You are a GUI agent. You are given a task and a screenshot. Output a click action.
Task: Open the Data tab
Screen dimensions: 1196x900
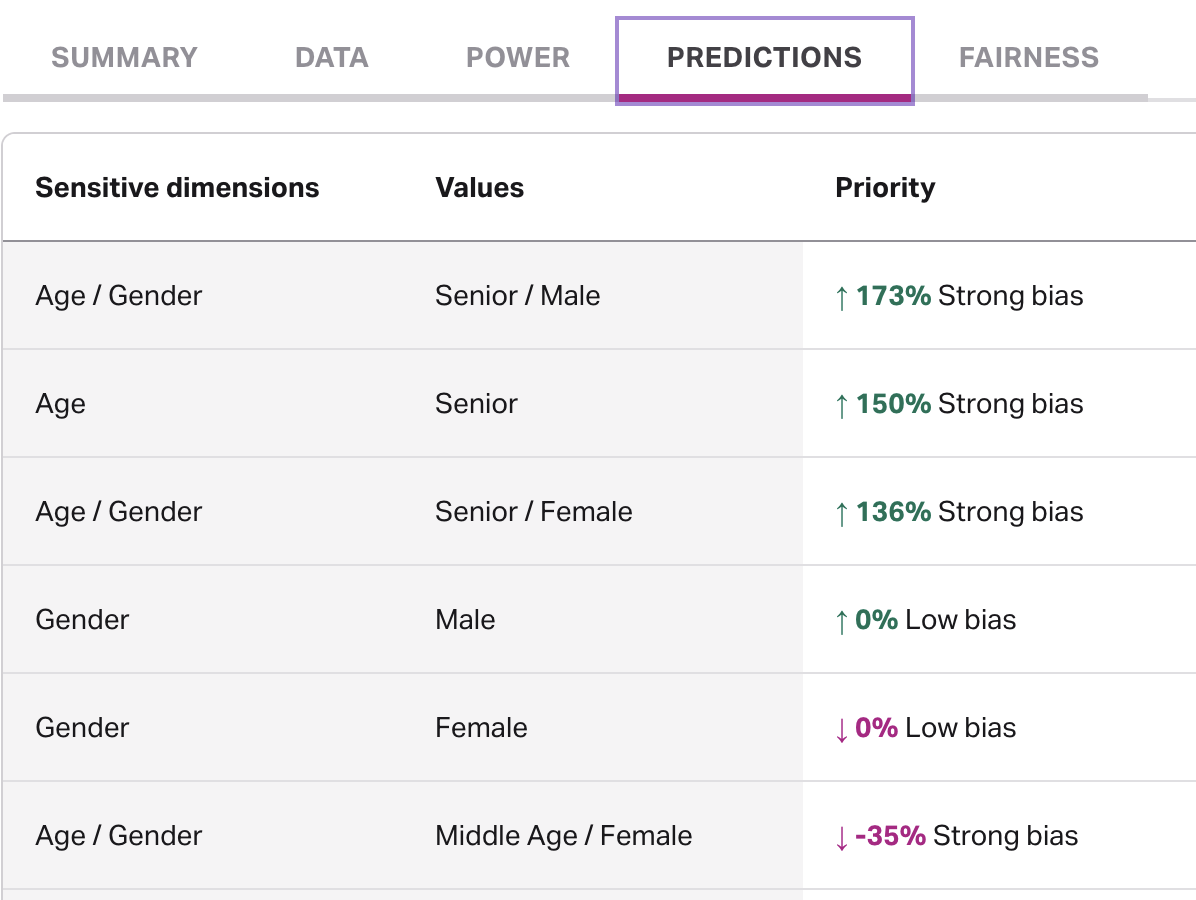pyautogui.click(x=332, y=57)
